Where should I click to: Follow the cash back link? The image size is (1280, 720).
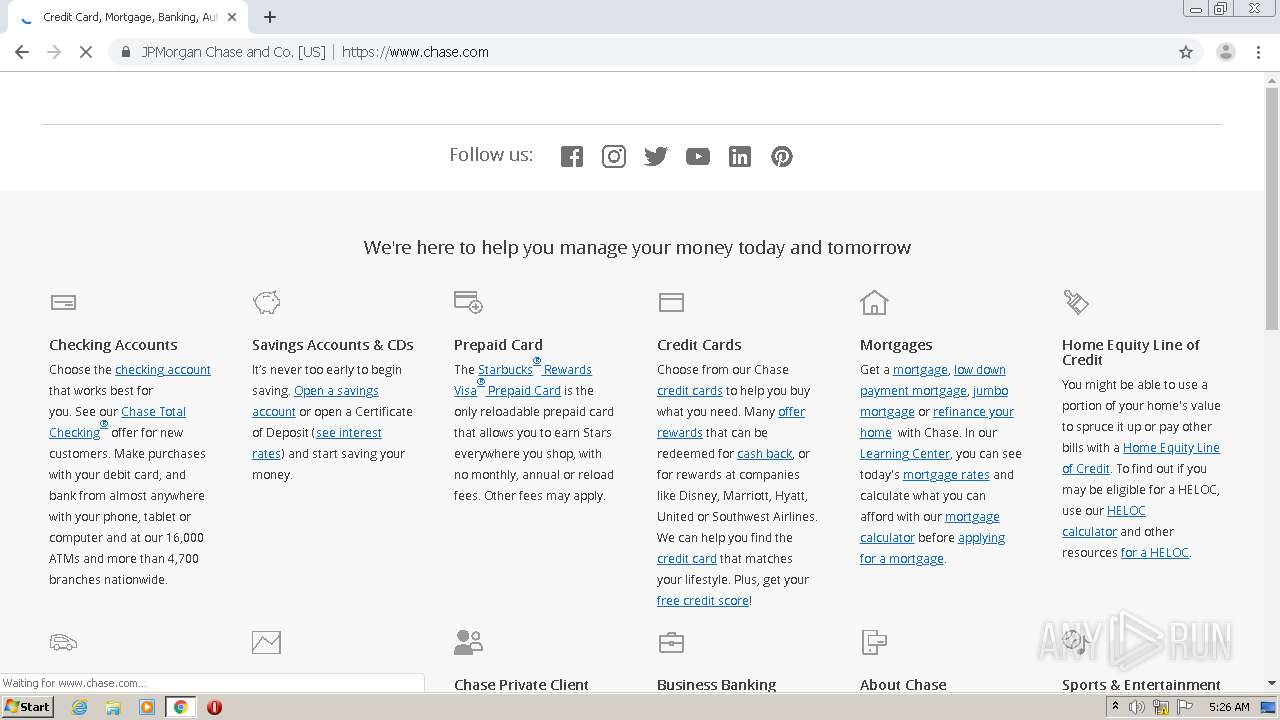click(x=765, y=453)
